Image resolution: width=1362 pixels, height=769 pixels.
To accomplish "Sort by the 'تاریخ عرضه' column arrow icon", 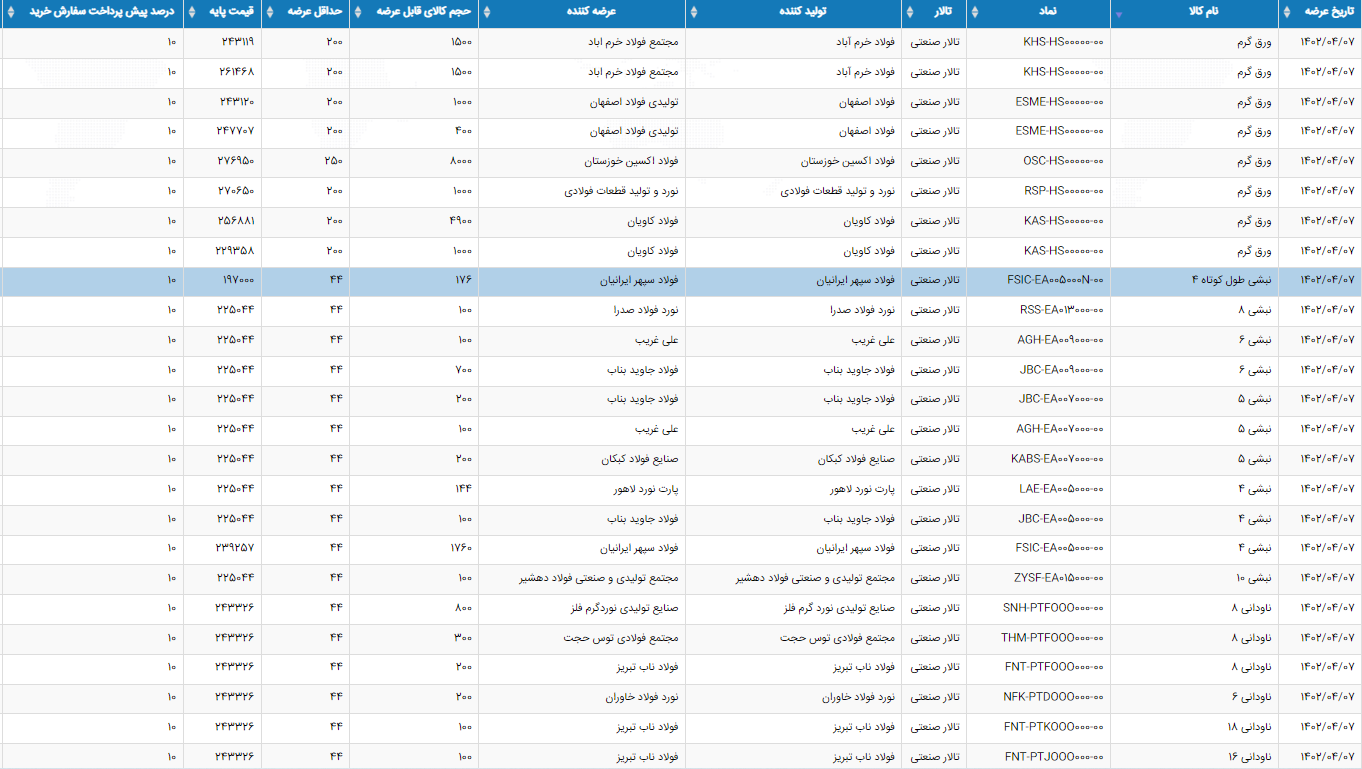I will 1285,14.
